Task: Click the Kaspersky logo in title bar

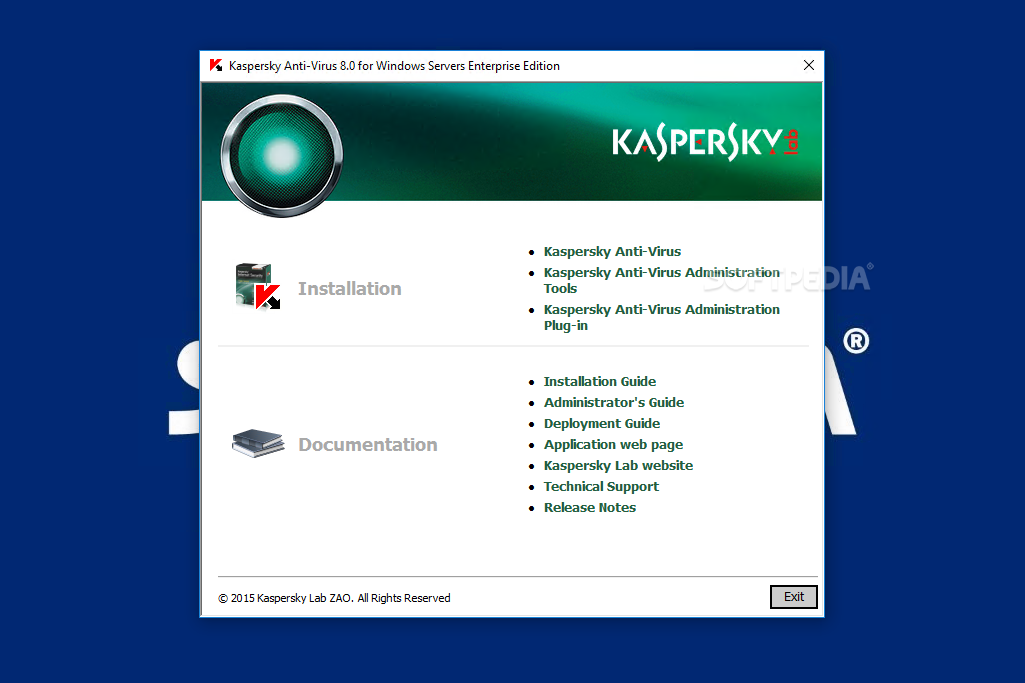Action: [x=216, y=65]
